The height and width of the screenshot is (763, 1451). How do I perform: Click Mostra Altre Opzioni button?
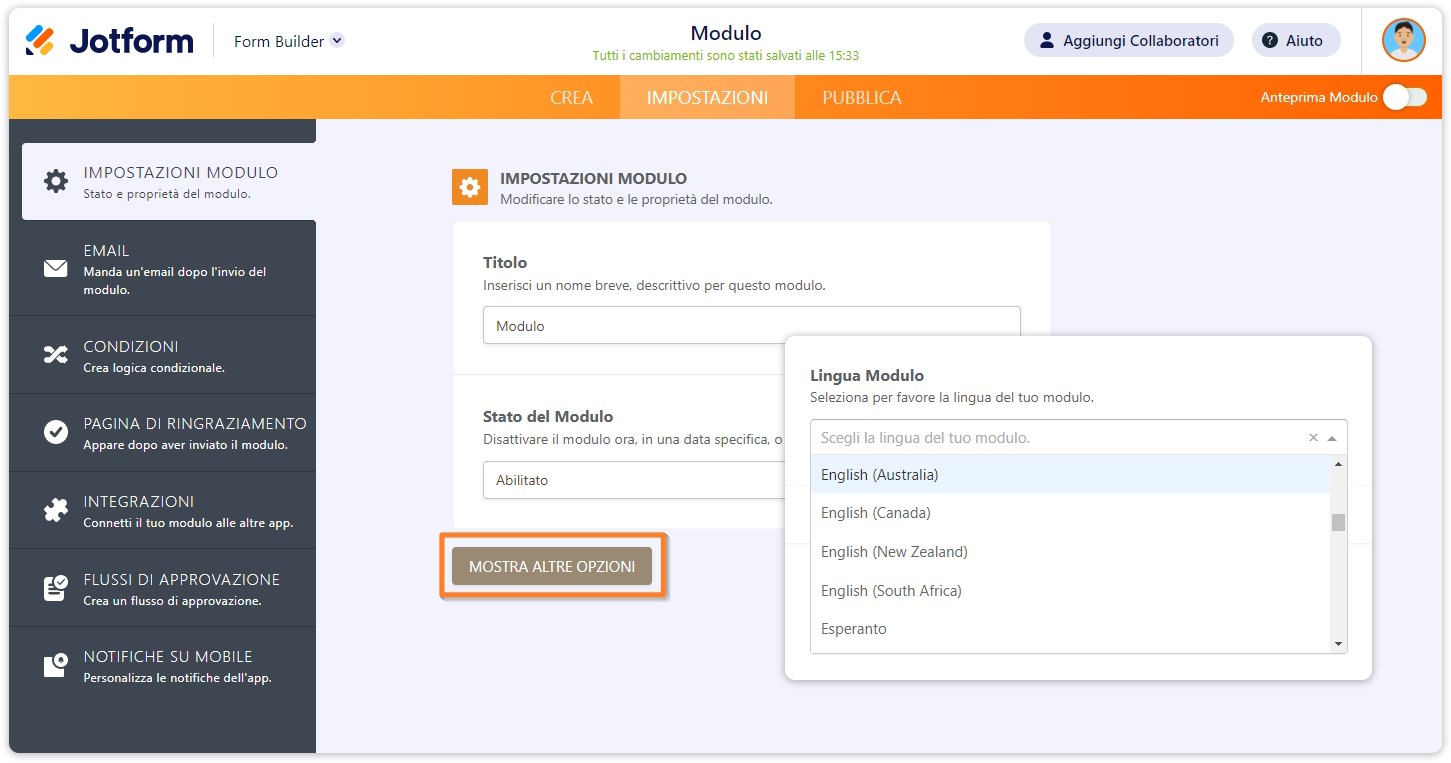pos(552,566)
